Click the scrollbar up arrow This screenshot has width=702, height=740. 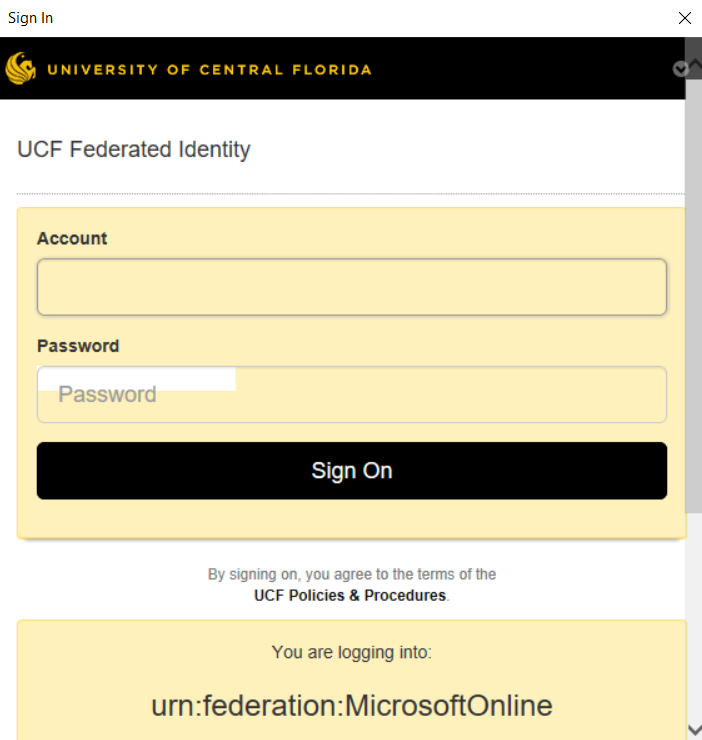click(694, 63)
